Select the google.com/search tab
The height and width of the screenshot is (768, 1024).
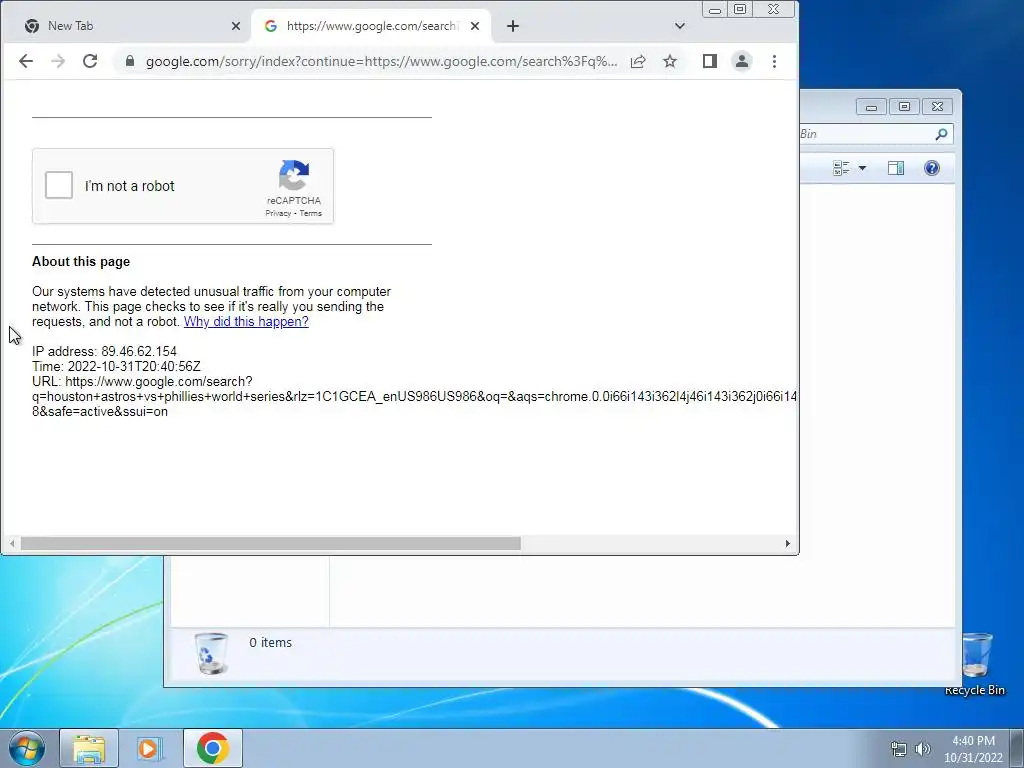click(370, 26)
